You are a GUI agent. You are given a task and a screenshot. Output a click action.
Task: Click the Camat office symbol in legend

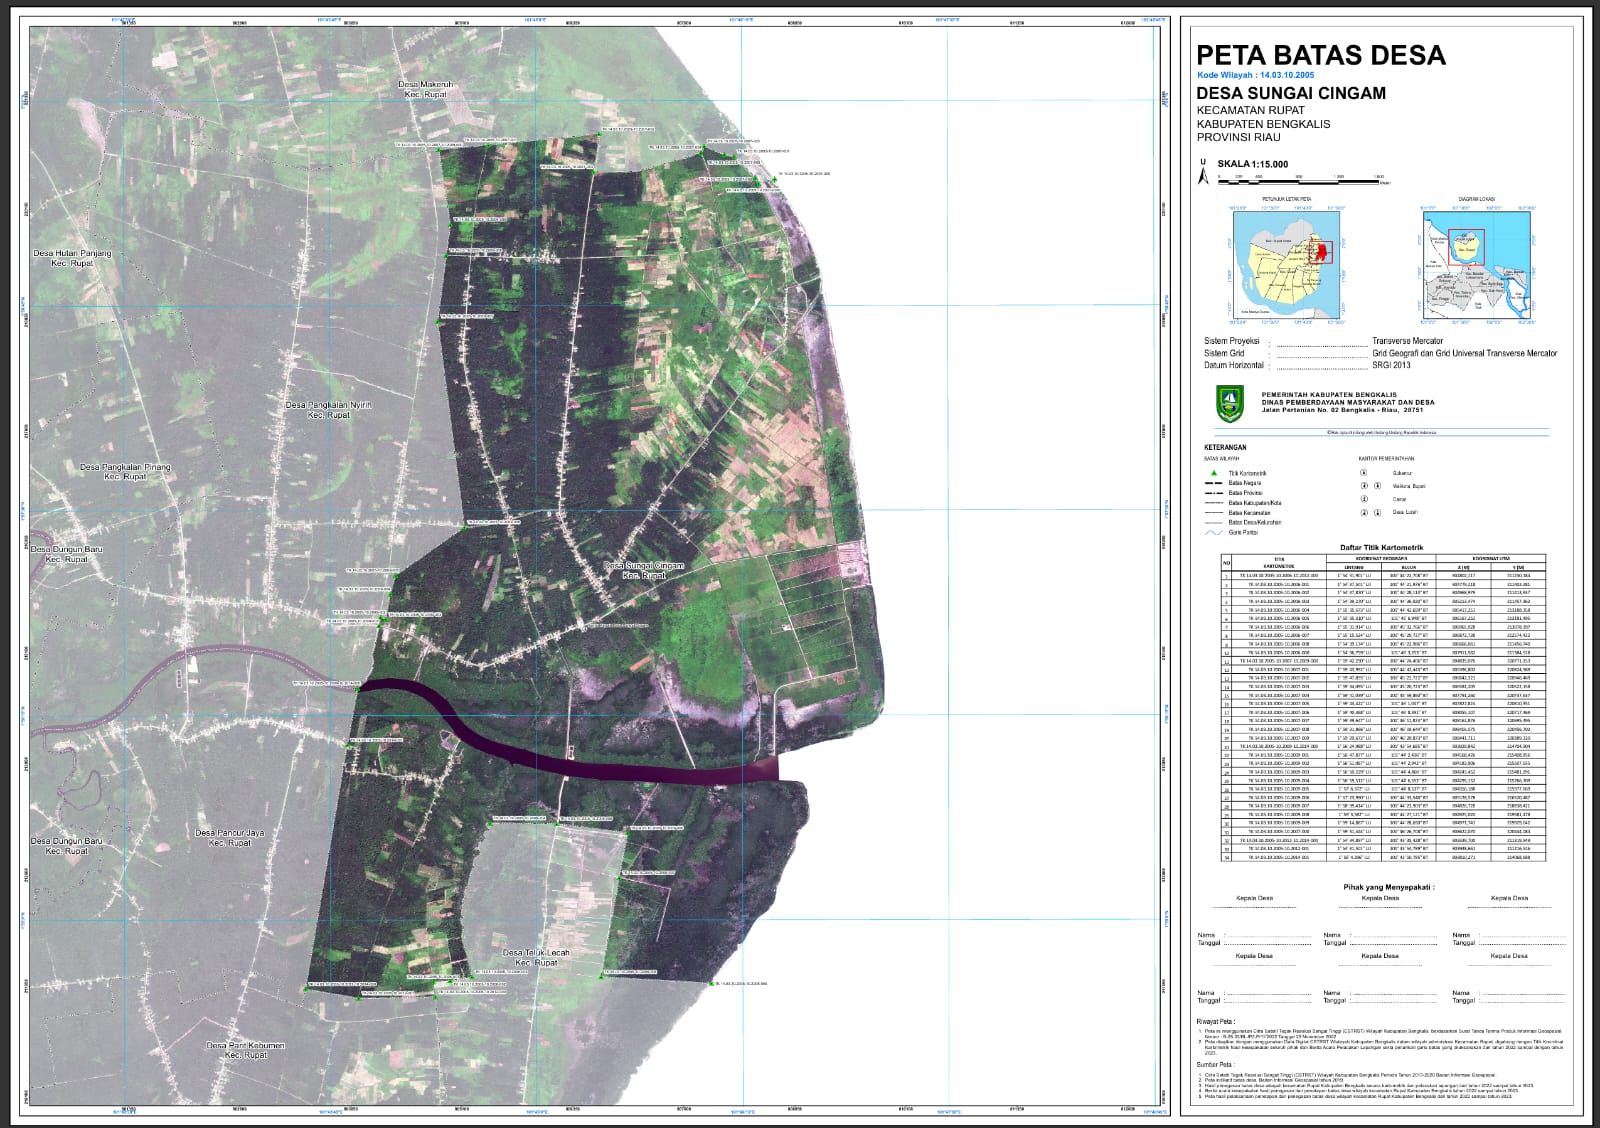pos(1363,499)
